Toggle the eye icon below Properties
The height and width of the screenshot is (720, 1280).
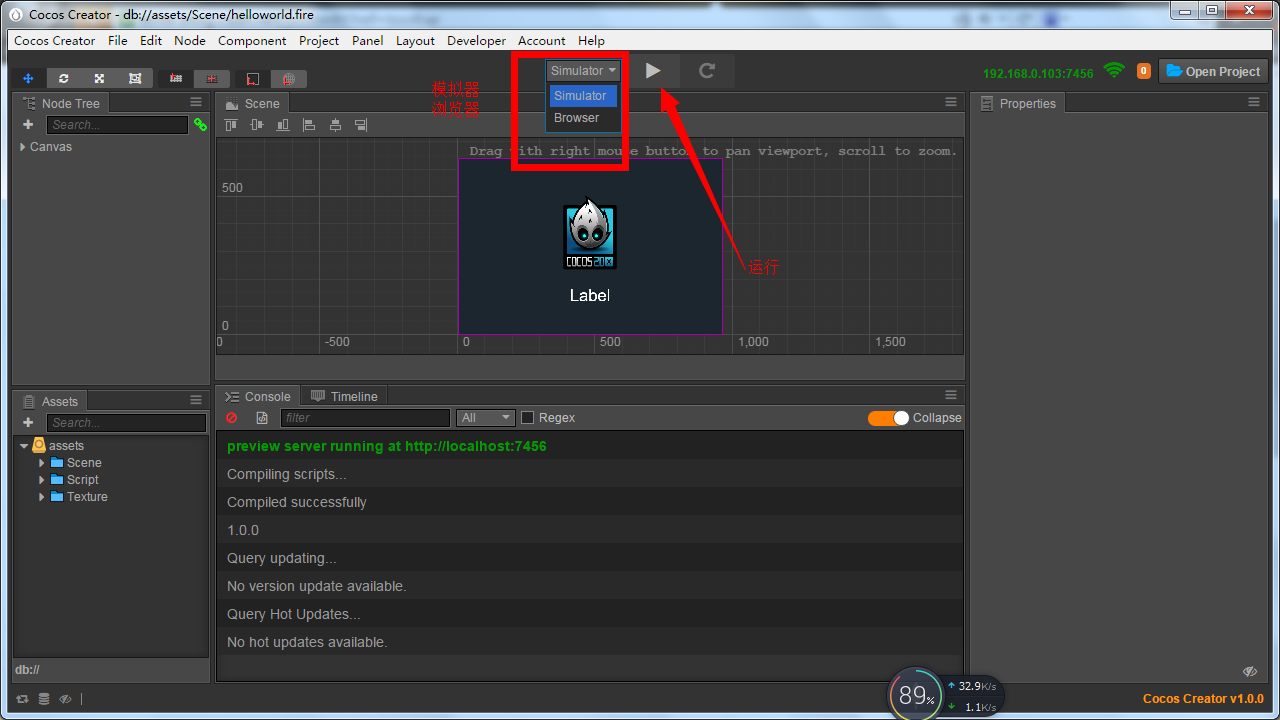point(1250,671)
